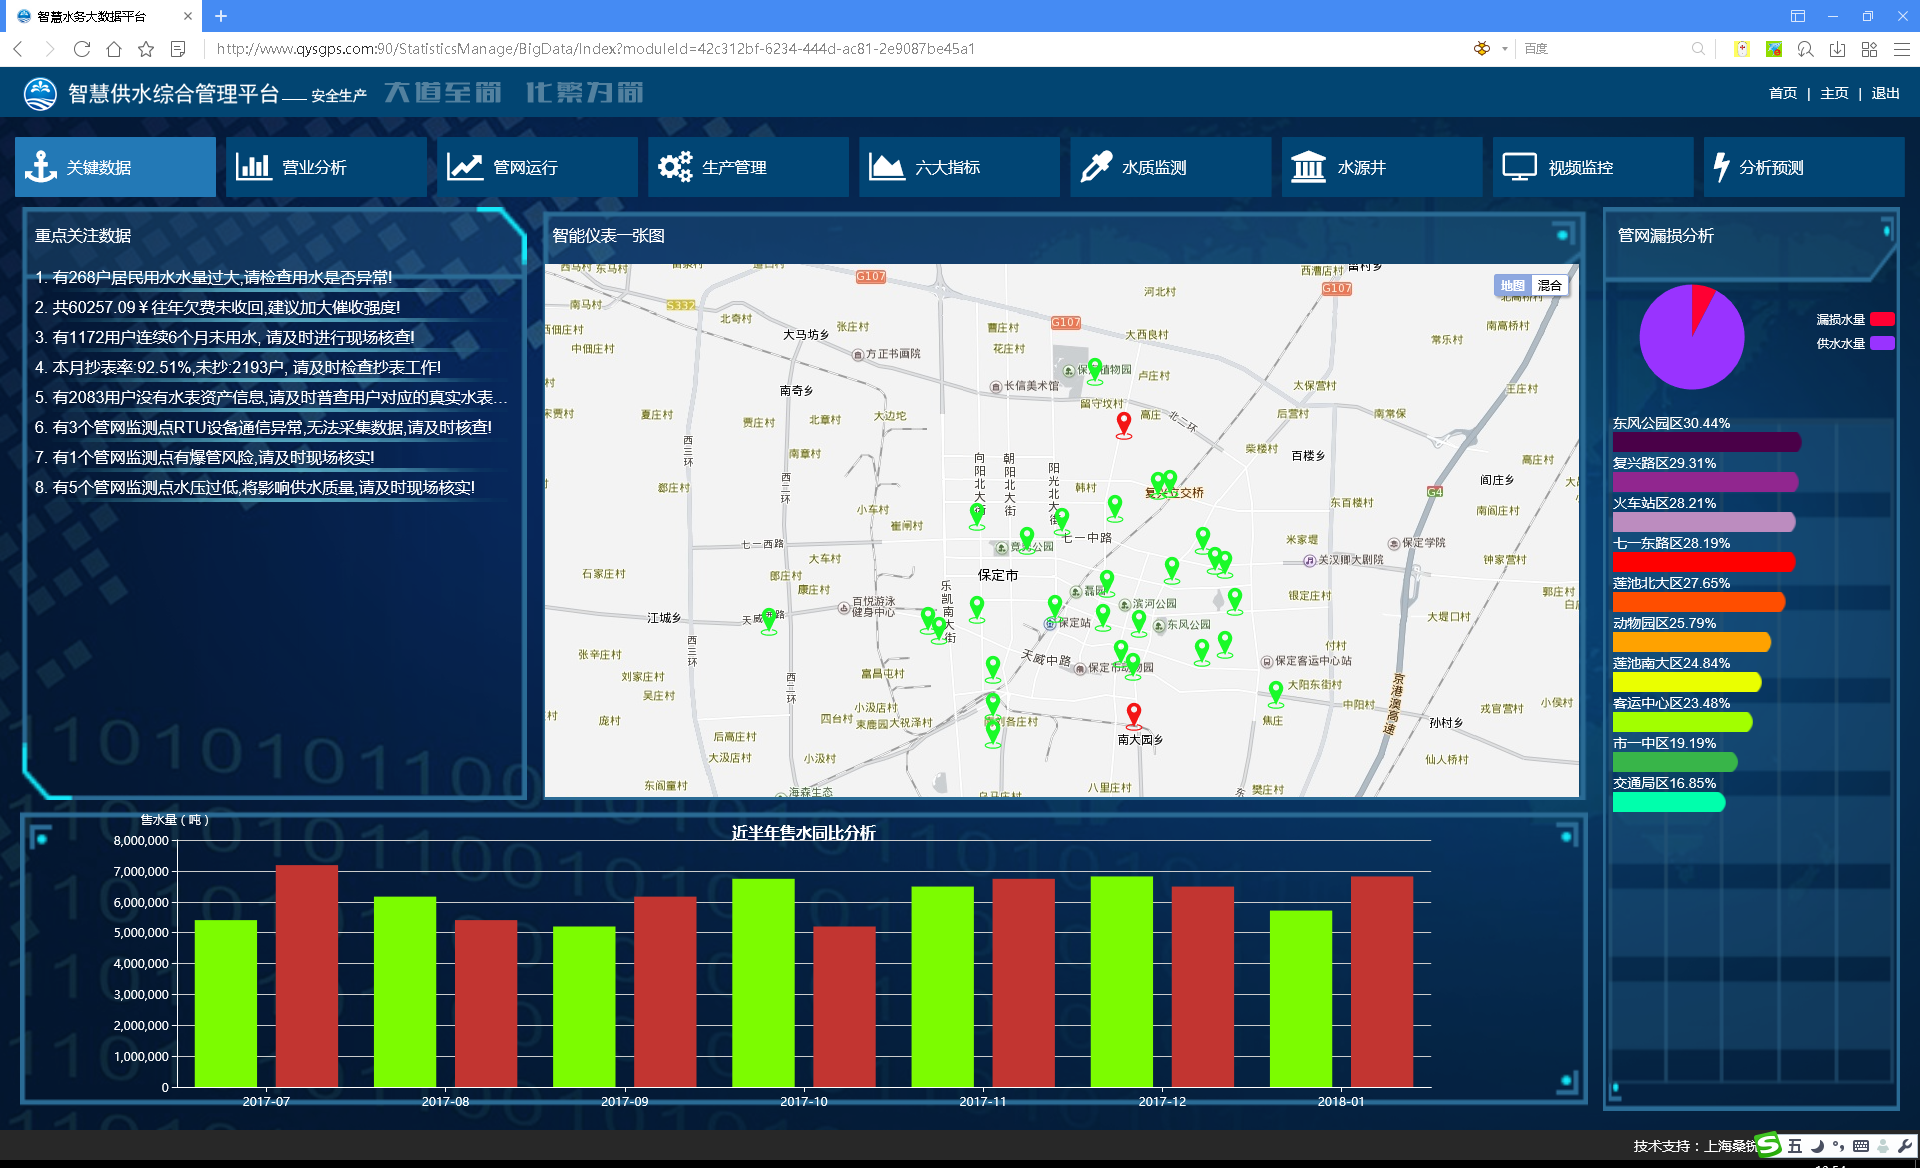Open the 关键数据 tab
Viewport: 1920px width, 1168px height.
pos(115,167)
